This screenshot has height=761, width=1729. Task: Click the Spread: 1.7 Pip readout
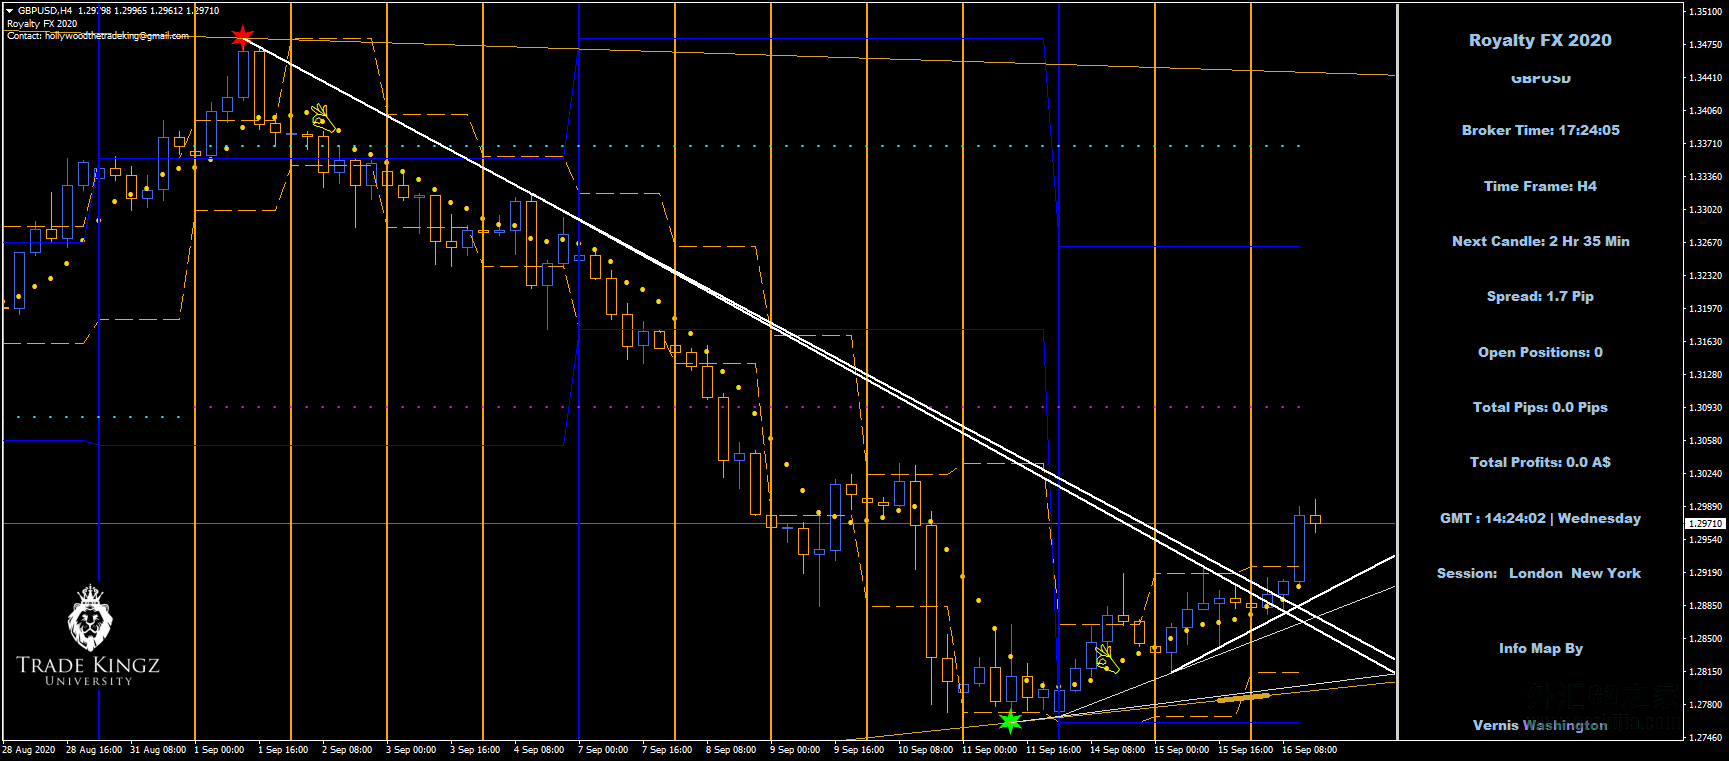tap(1540, 296)
